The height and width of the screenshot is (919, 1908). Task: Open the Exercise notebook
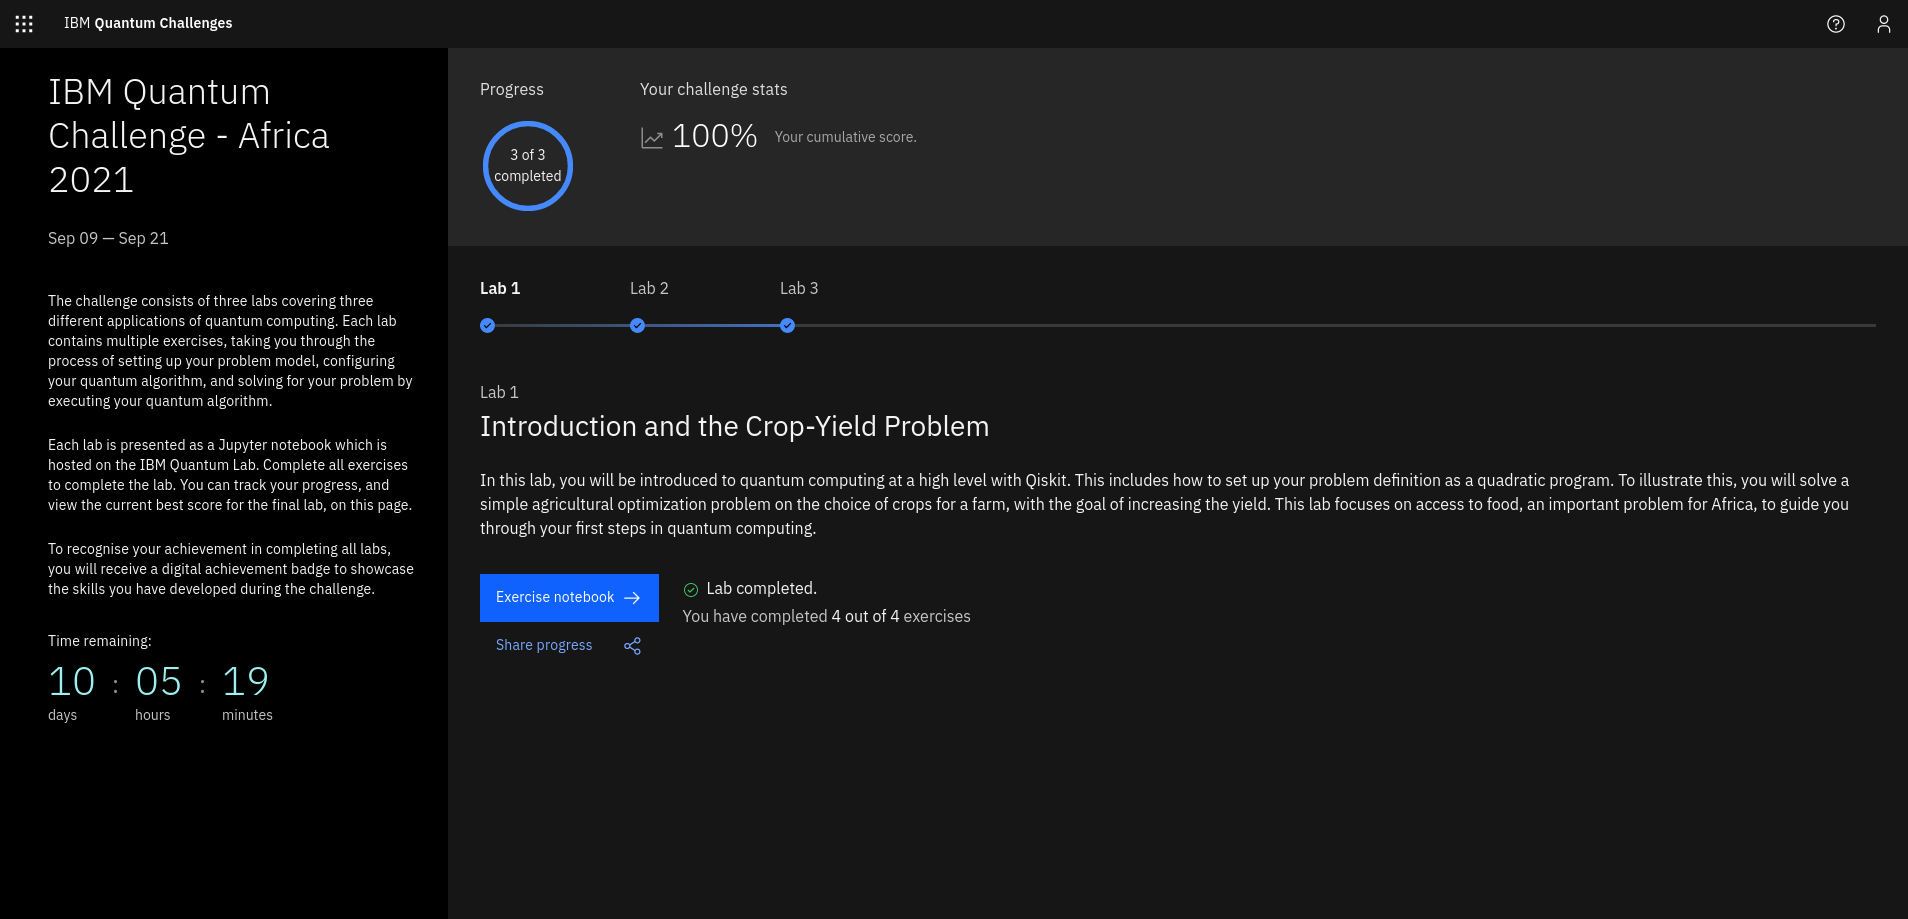coord(569,598)
